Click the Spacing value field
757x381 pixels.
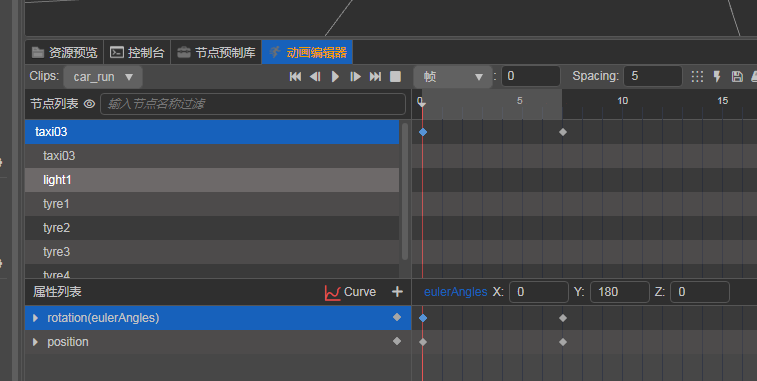(653, 76)
